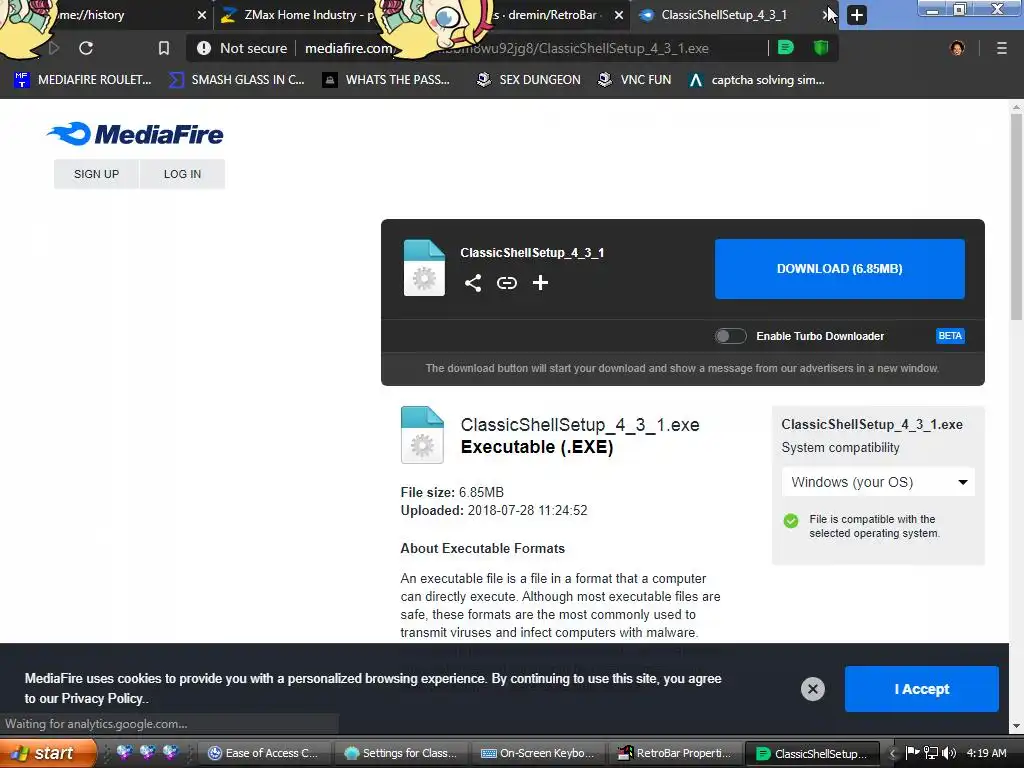Click the MediaFire logo
Image resolution: width=1024 pixels, height=768 pixels.
[135, 134]
